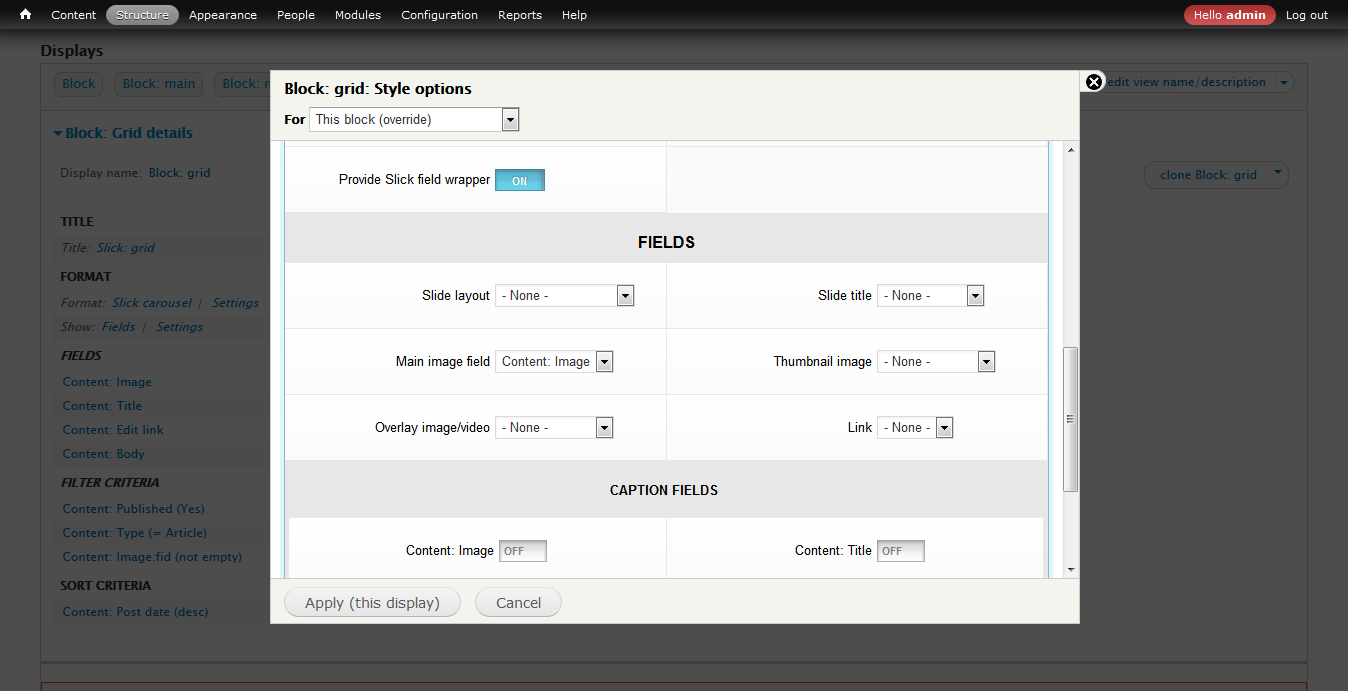Cancel the Style options dialog
This screenshot has width=1348, height=691.
518,602
